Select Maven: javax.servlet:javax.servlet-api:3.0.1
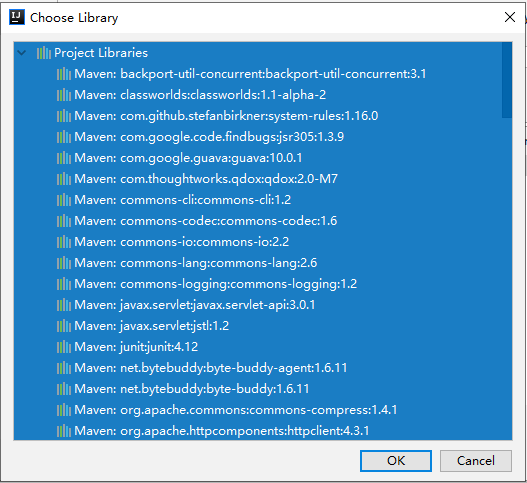This screenshot has height=483, width=527. click(x=195, y=305)
